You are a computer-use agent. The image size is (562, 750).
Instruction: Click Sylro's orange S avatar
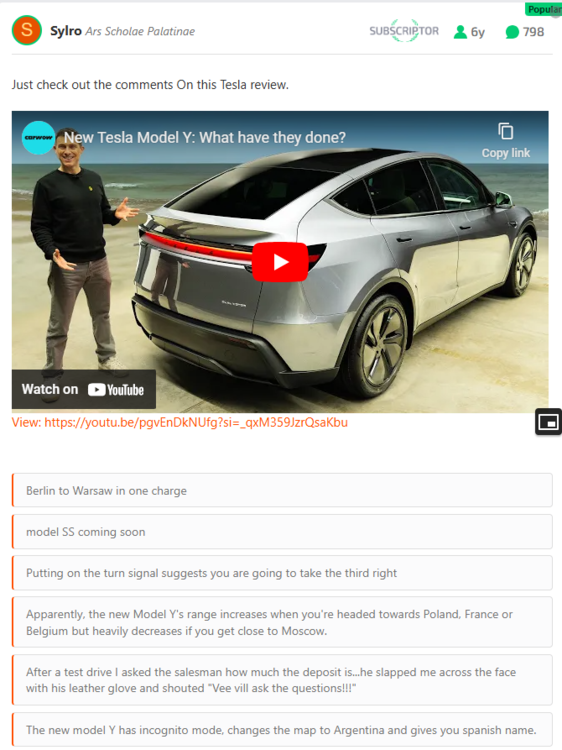pos(27,30)
